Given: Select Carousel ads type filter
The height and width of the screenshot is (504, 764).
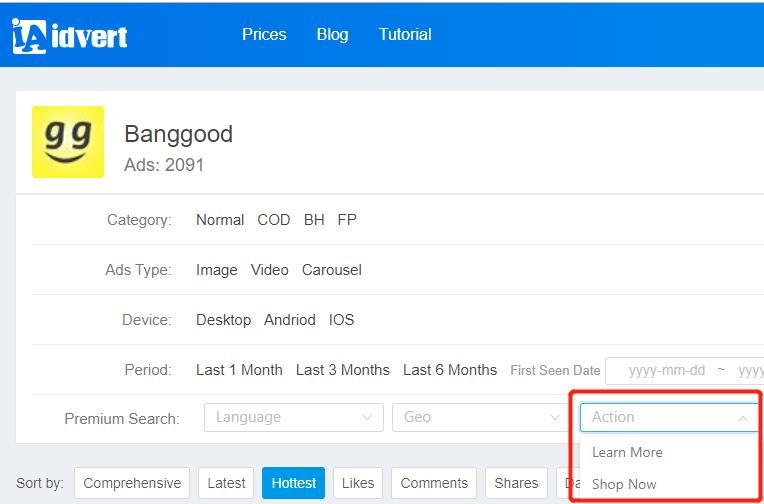Looking at the screenshot, I should click(x=332, y=270).
